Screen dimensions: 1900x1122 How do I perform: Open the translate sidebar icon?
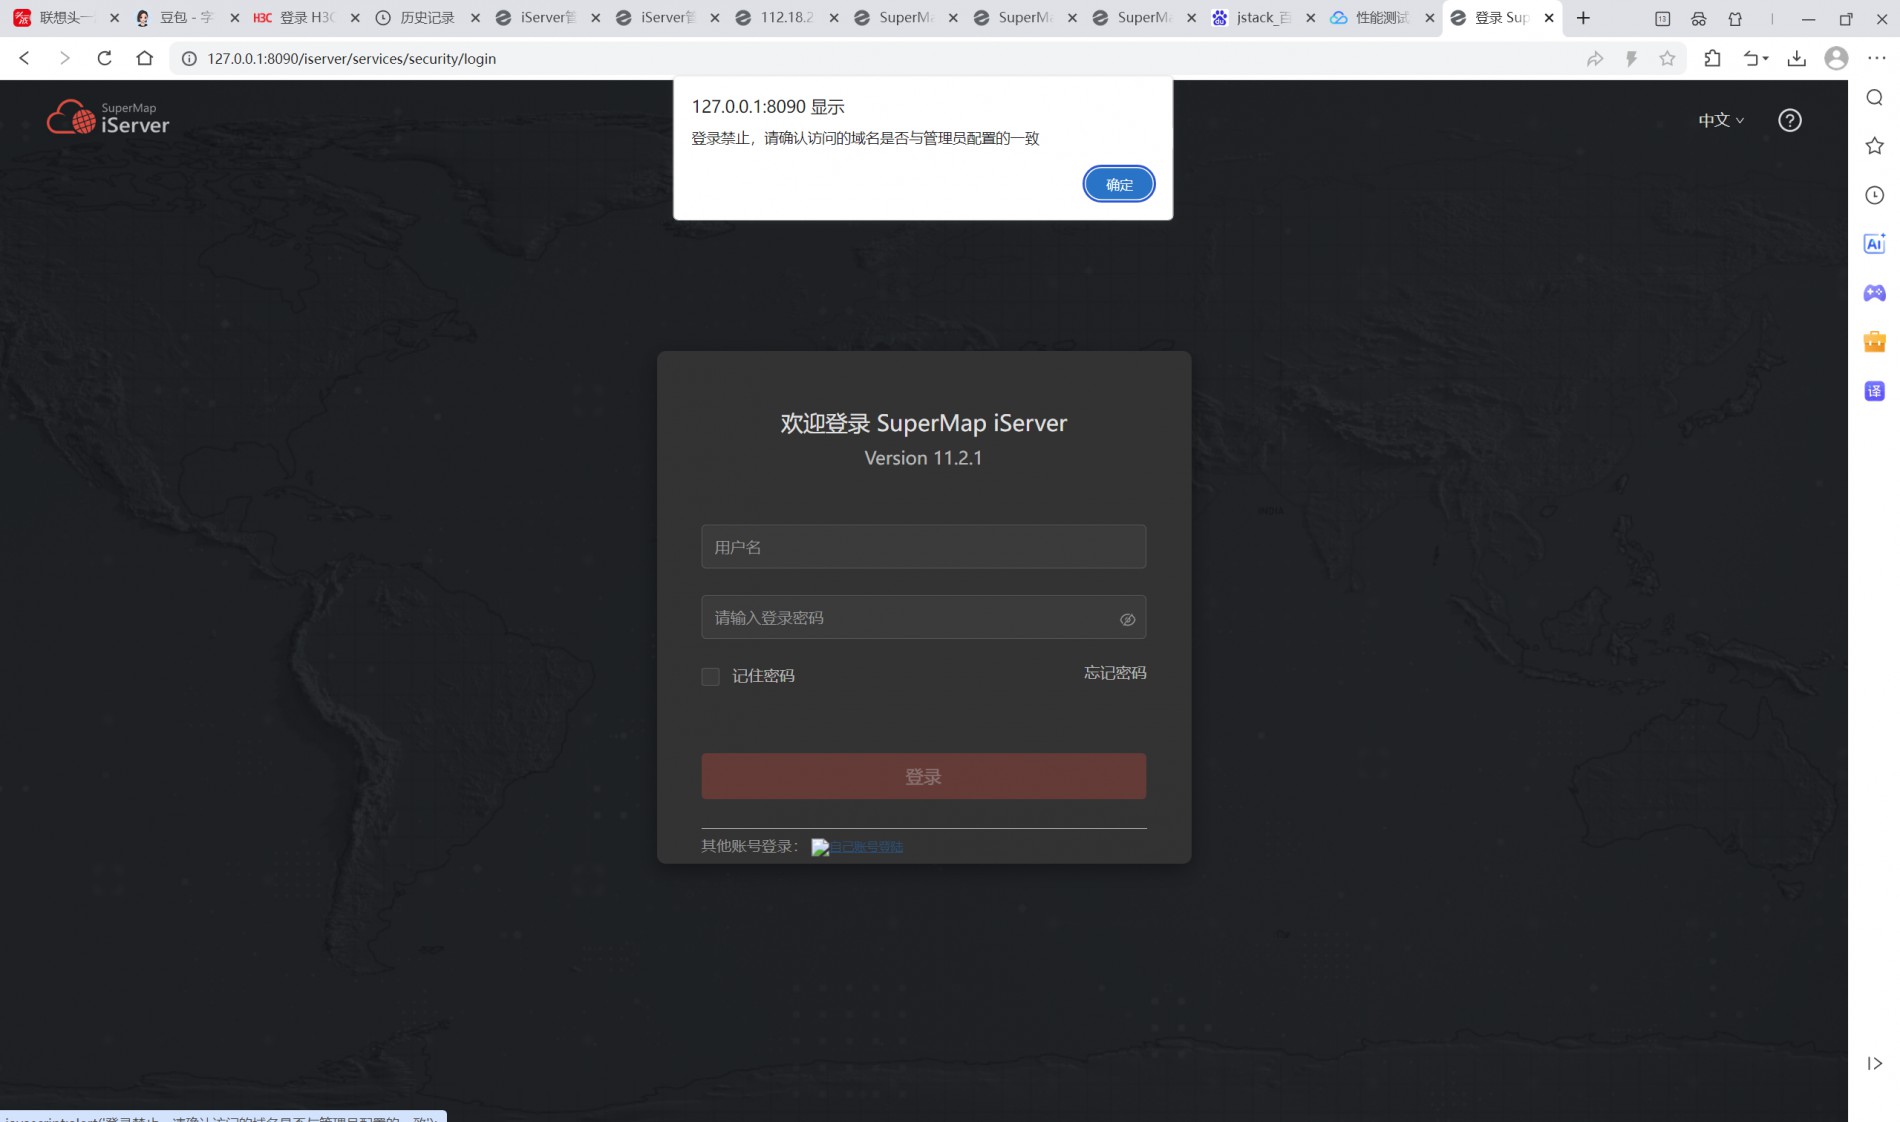point(1874,391)
